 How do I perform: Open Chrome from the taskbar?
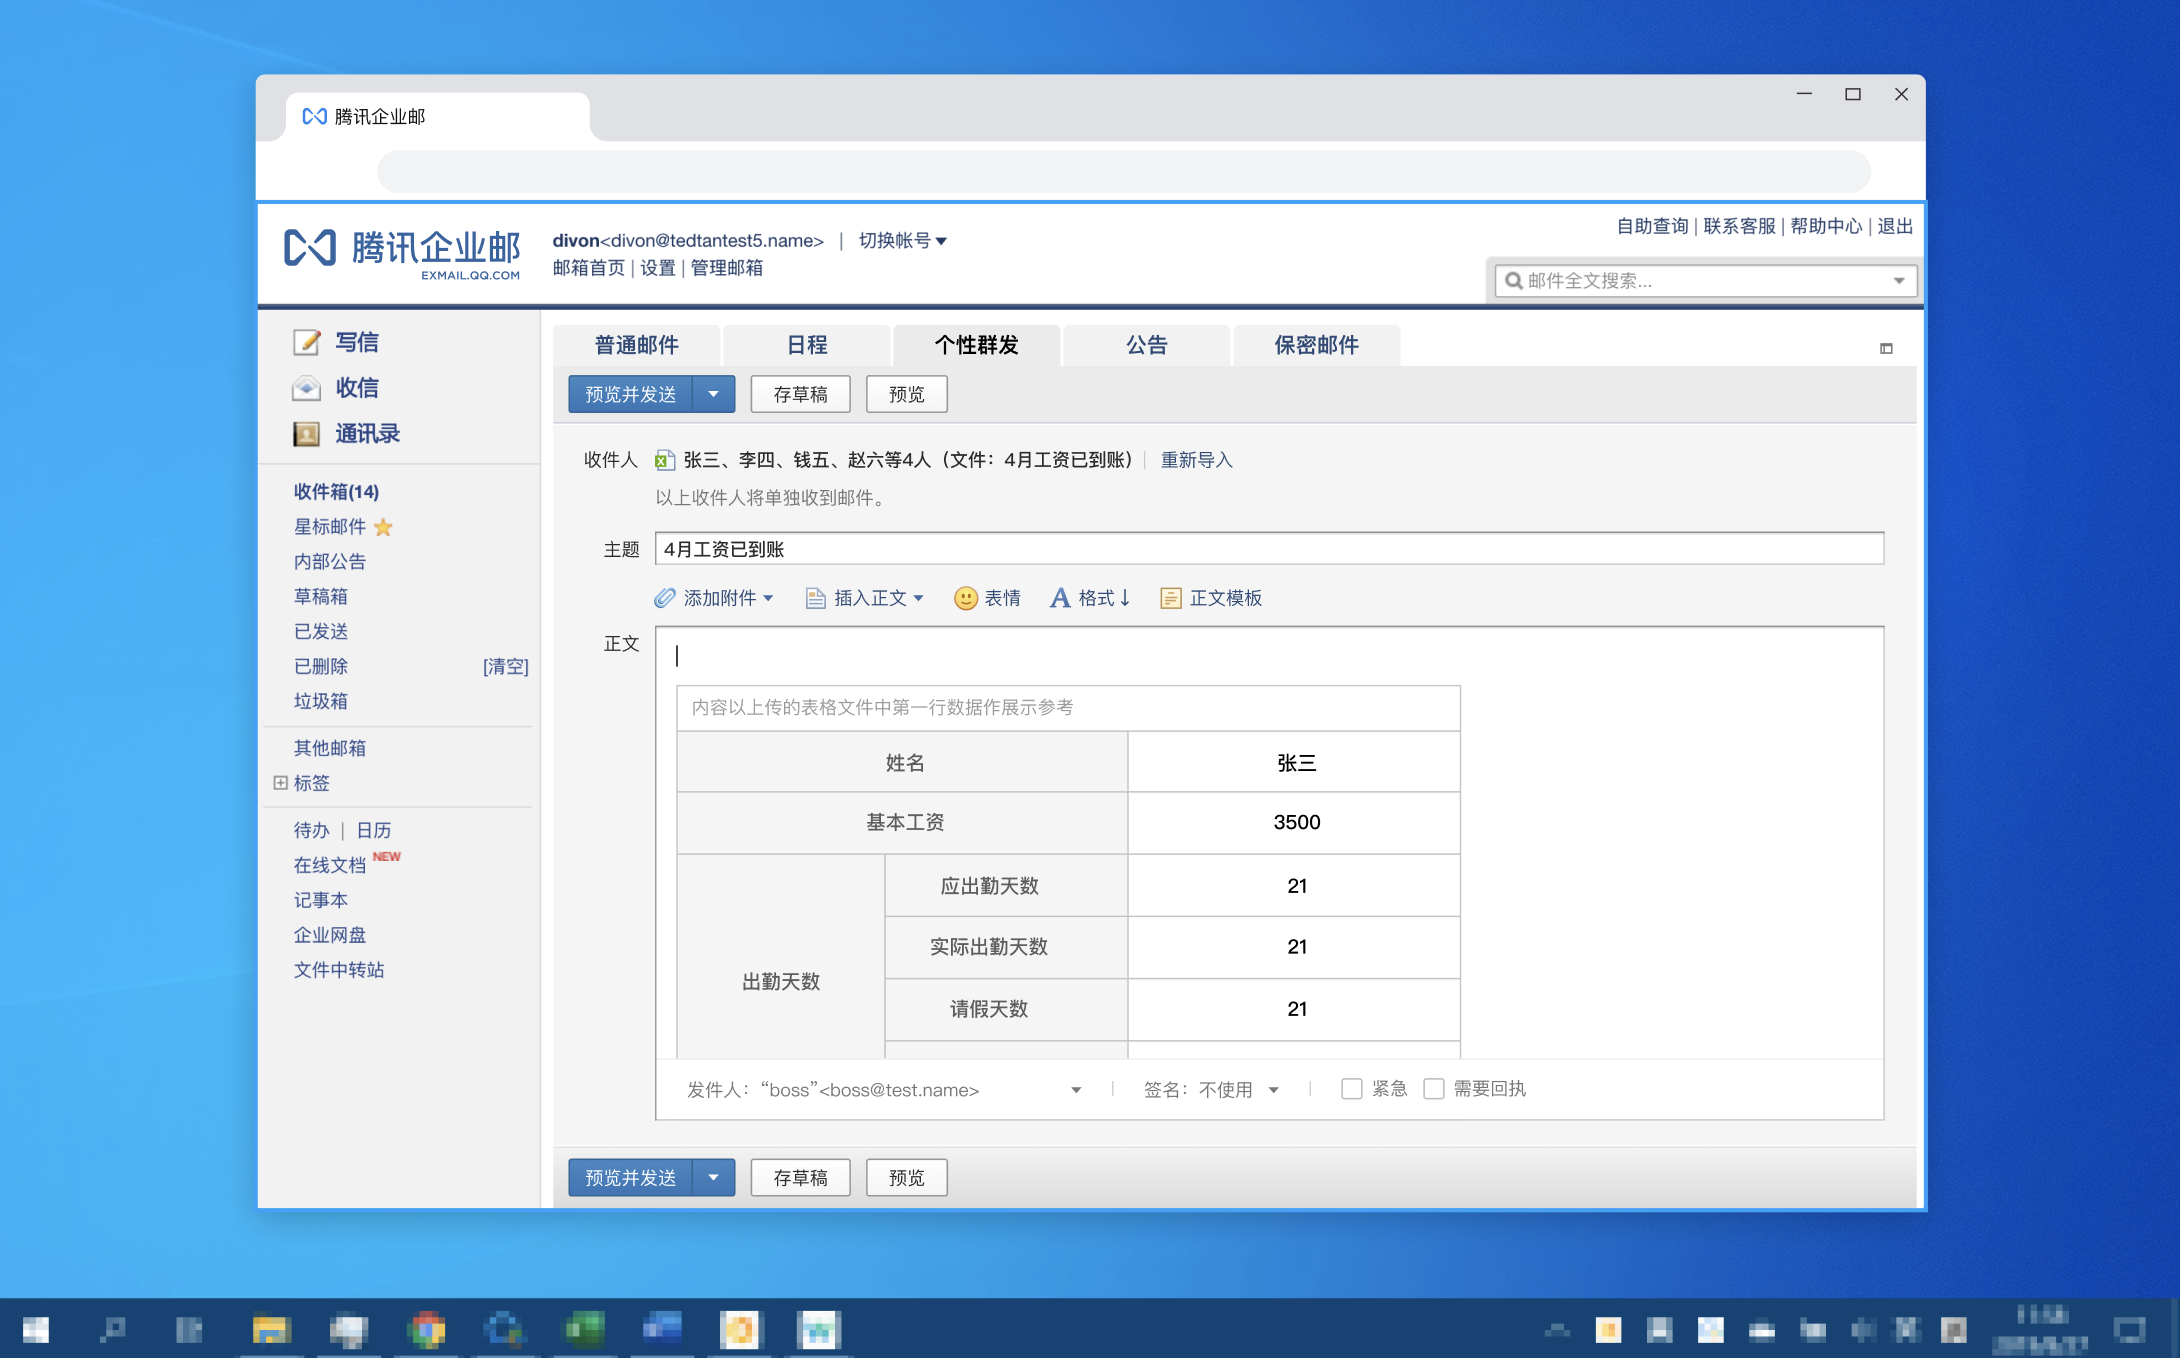[x=427, y=1329]
